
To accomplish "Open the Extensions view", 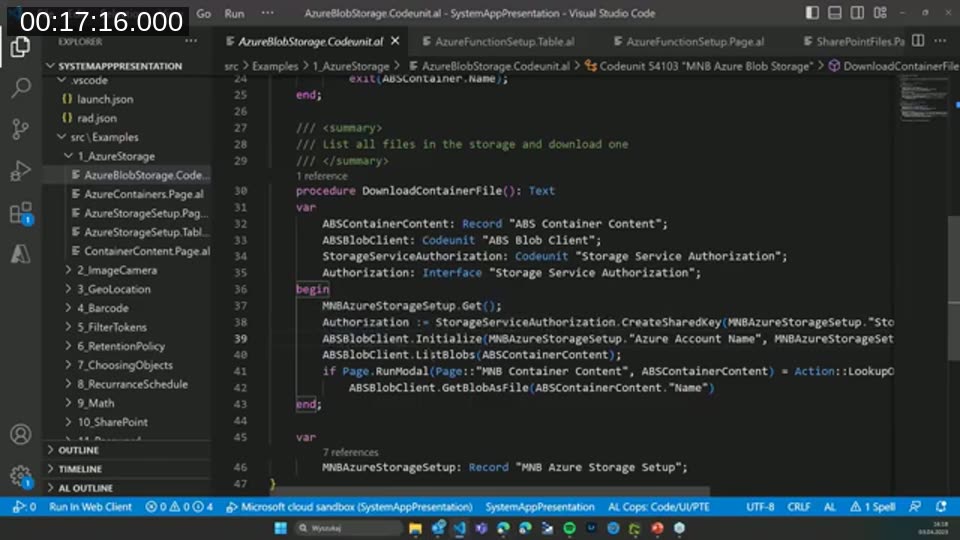I will tap(20, 213).
